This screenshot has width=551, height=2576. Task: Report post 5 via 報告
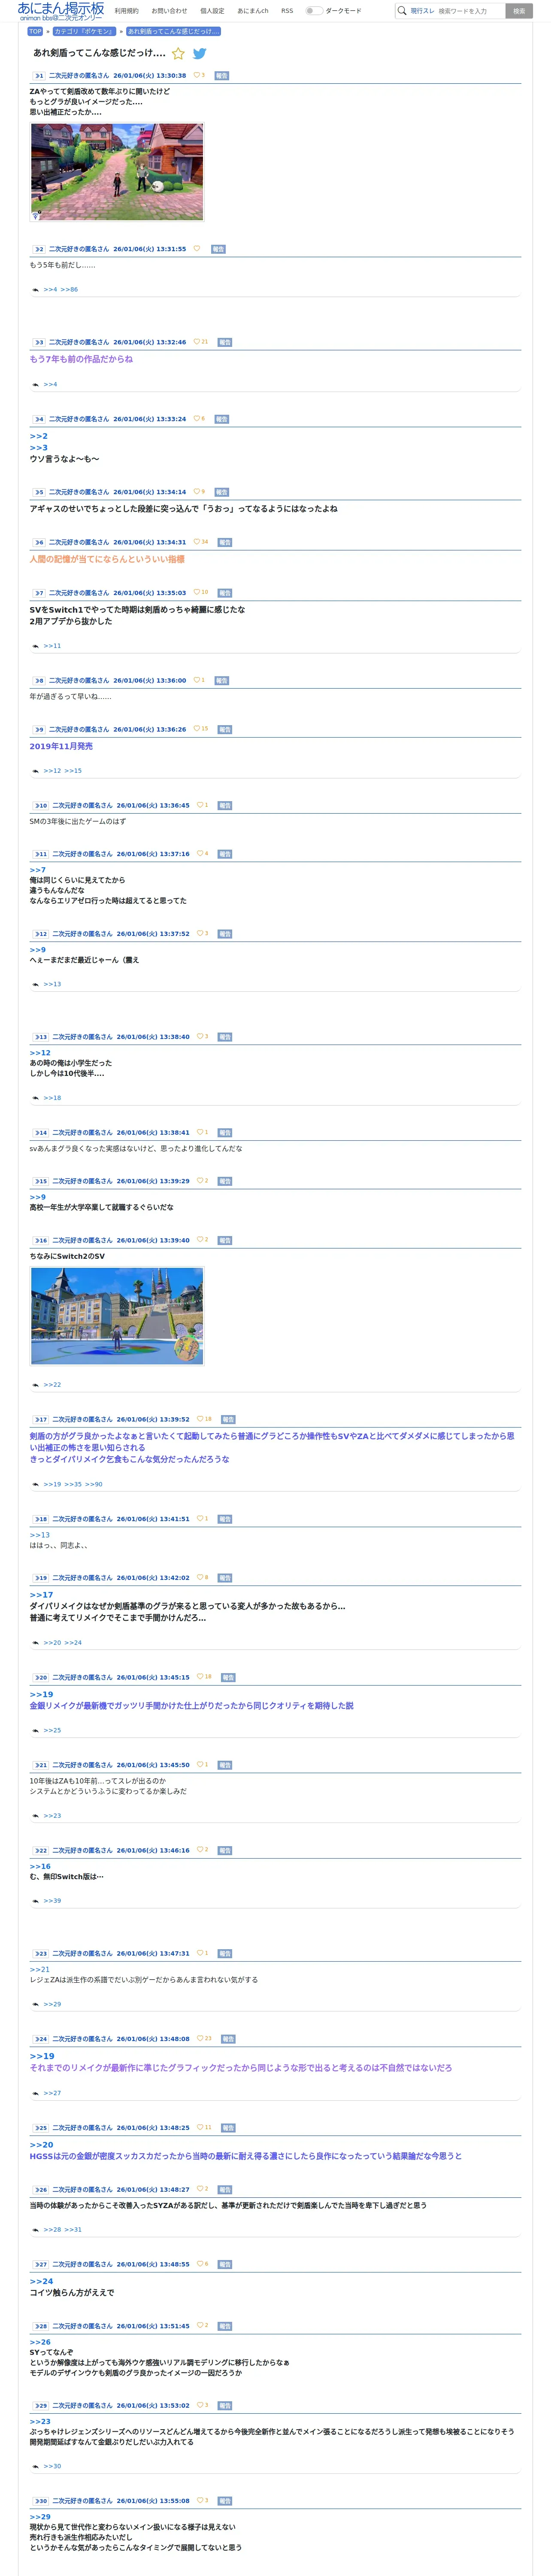tap(222, 493)
